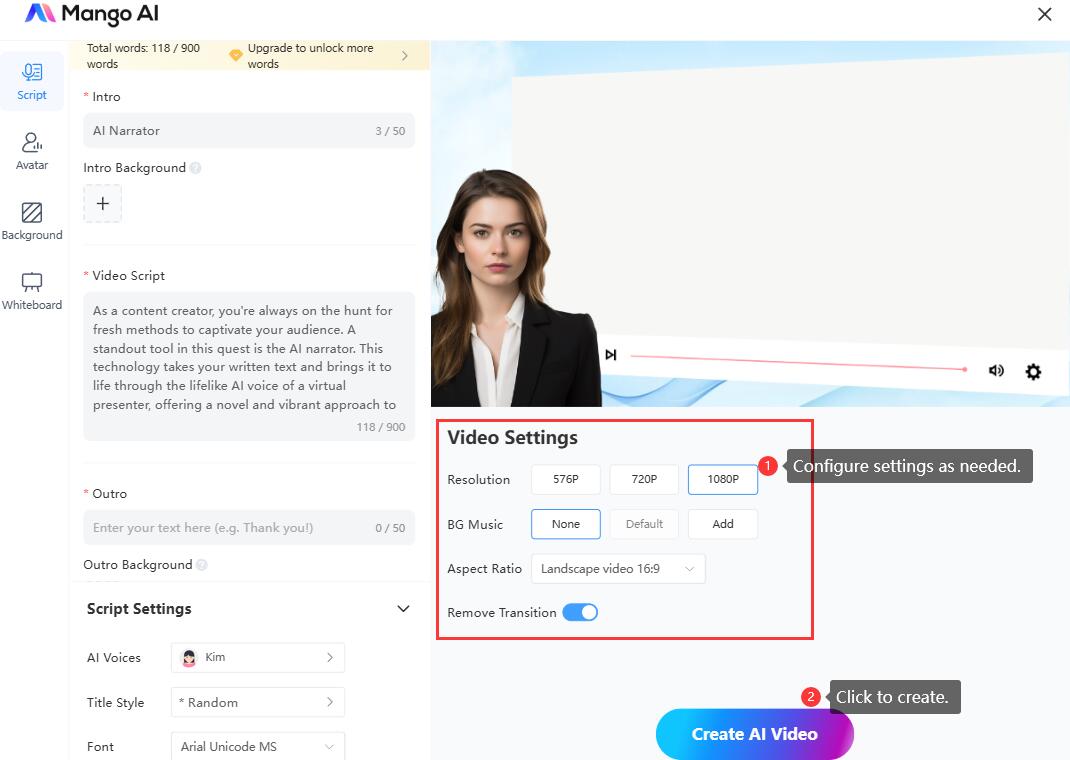Open the Background sidebar panel
Screen dimensions: 1070x760
(x=32, y=221)
